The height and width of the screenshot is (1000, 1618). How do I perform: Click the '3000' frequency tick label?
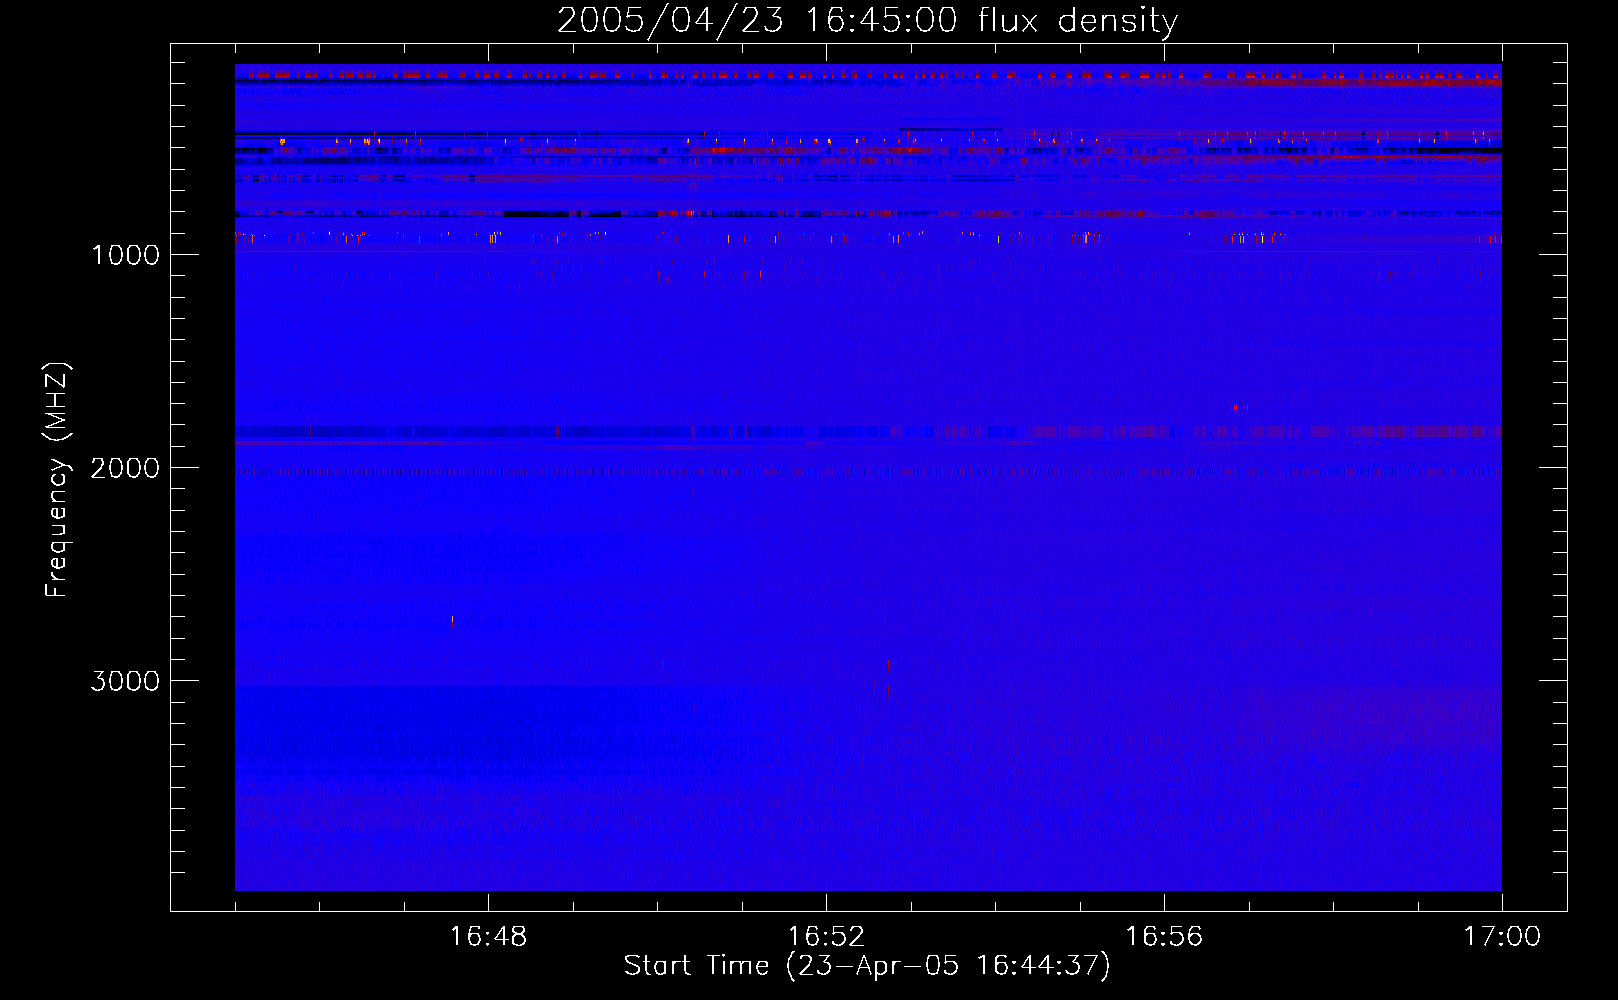coord(125,681)
